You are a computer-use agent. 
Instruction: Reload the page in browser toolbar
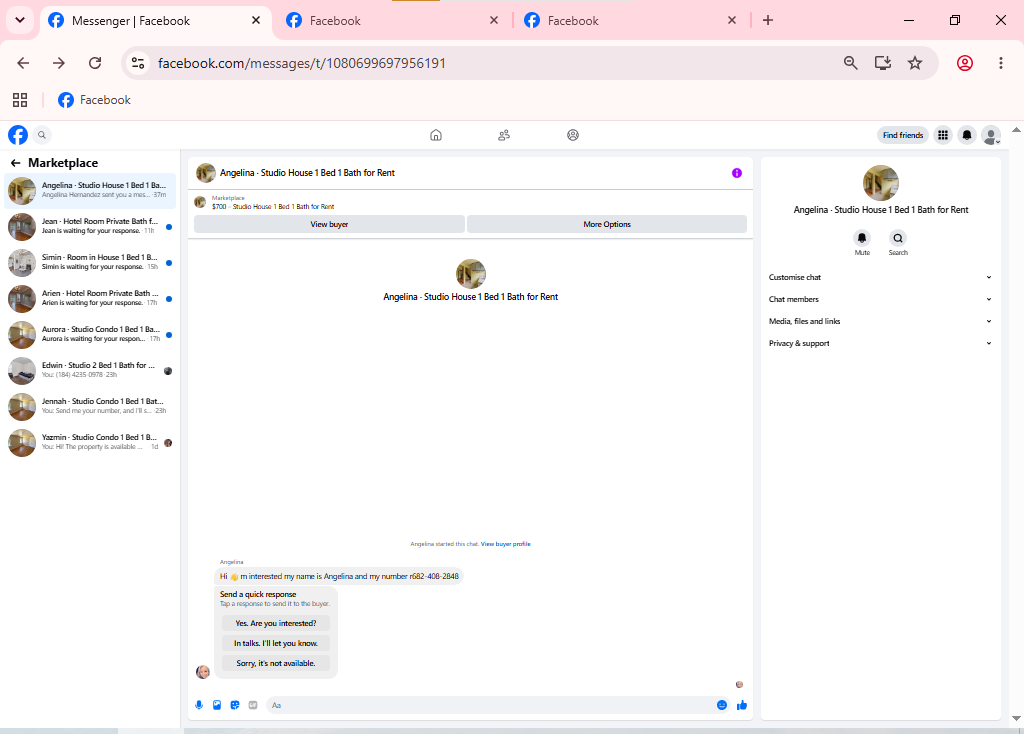95,63
